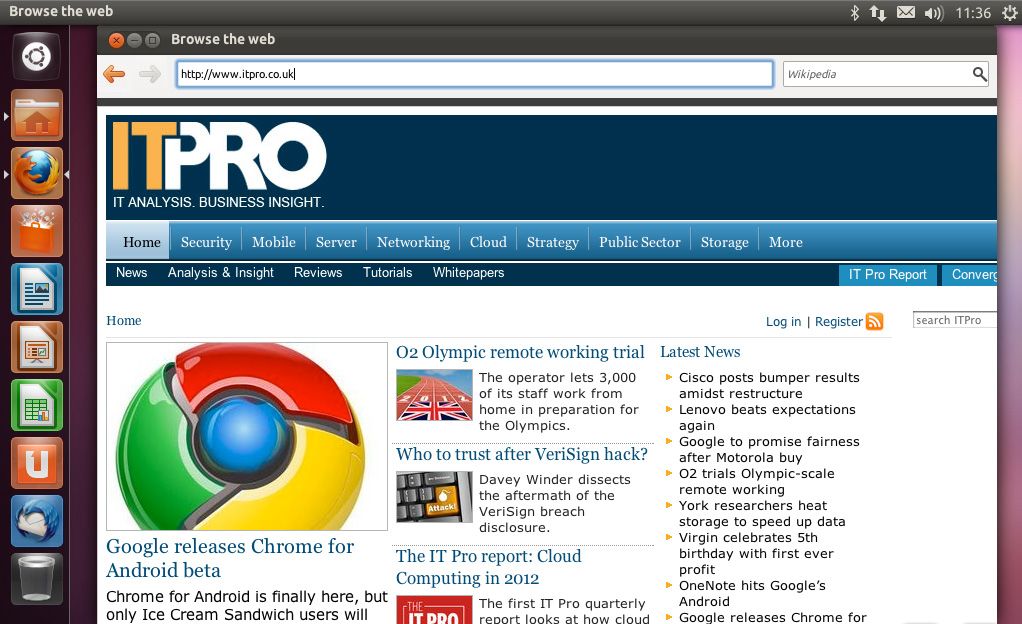Open the Strategy navigation tab
Image resolution: width=1022 pixels, height=624 pixels.
[x=553, y=242]
